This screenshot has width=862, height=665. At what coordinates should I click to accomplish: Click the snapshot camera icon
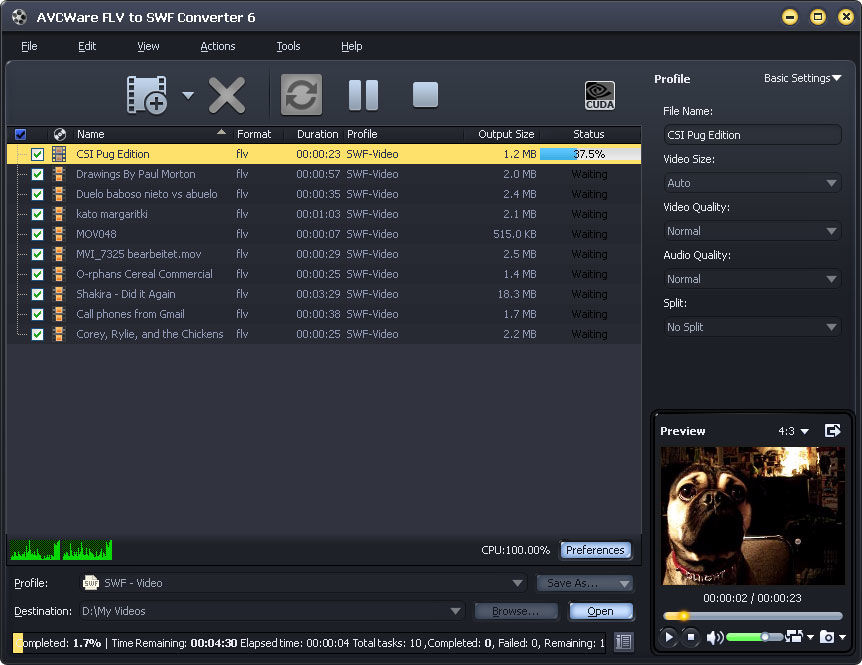(x=827, y=637)
